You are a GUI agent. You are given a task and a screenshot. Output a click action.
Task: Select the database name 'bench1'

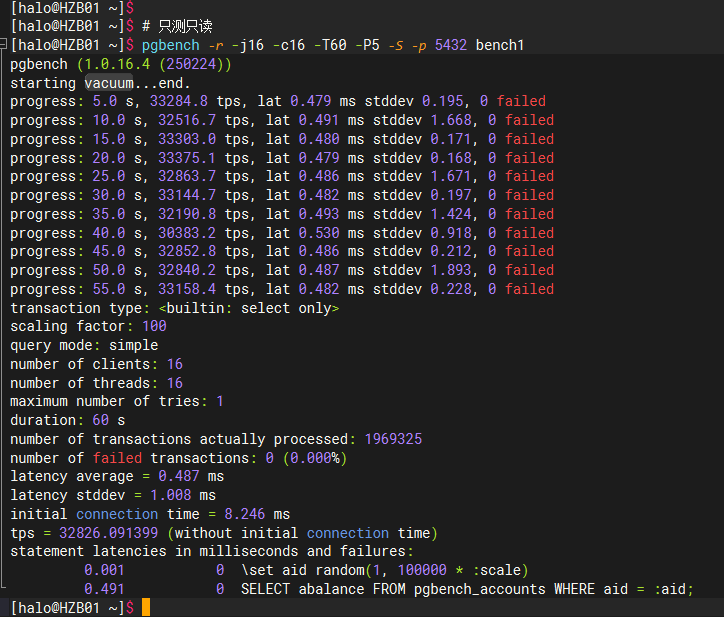point(500,45)
